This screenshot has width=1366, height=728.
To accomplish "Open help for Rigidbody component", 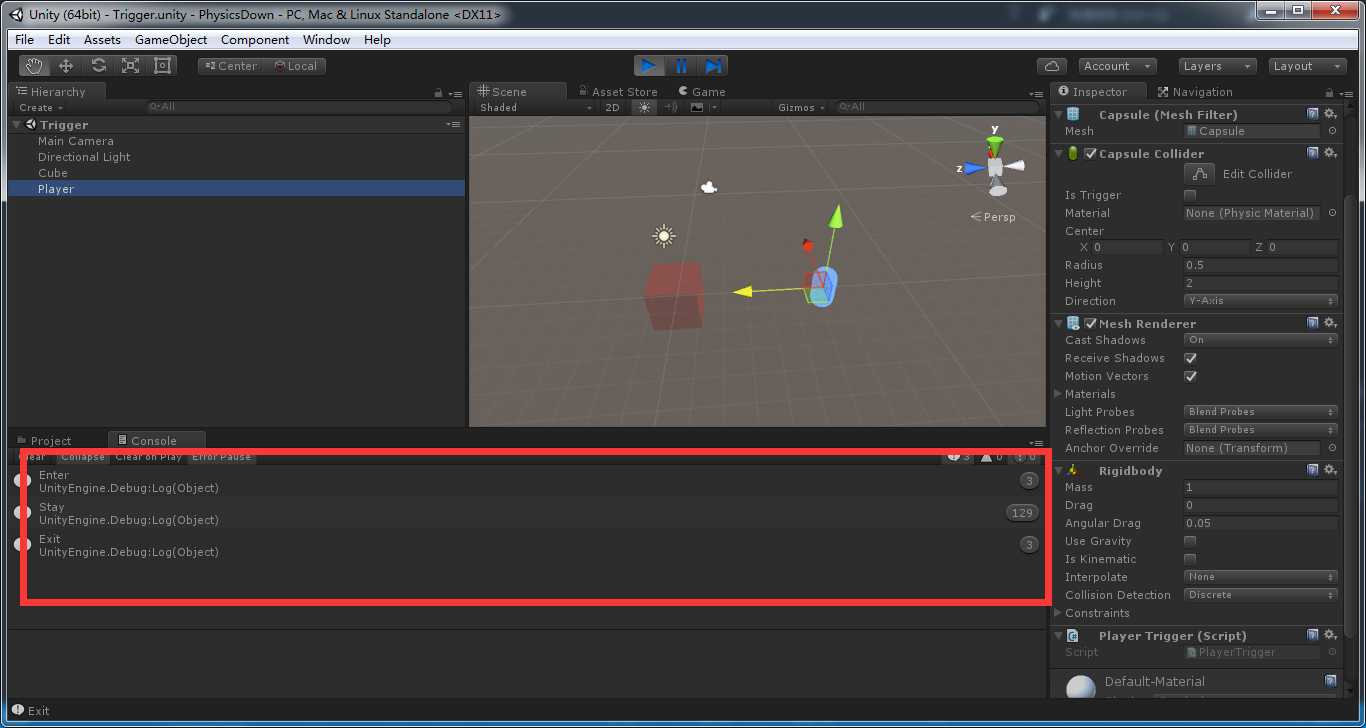I will coord(1313,470).
